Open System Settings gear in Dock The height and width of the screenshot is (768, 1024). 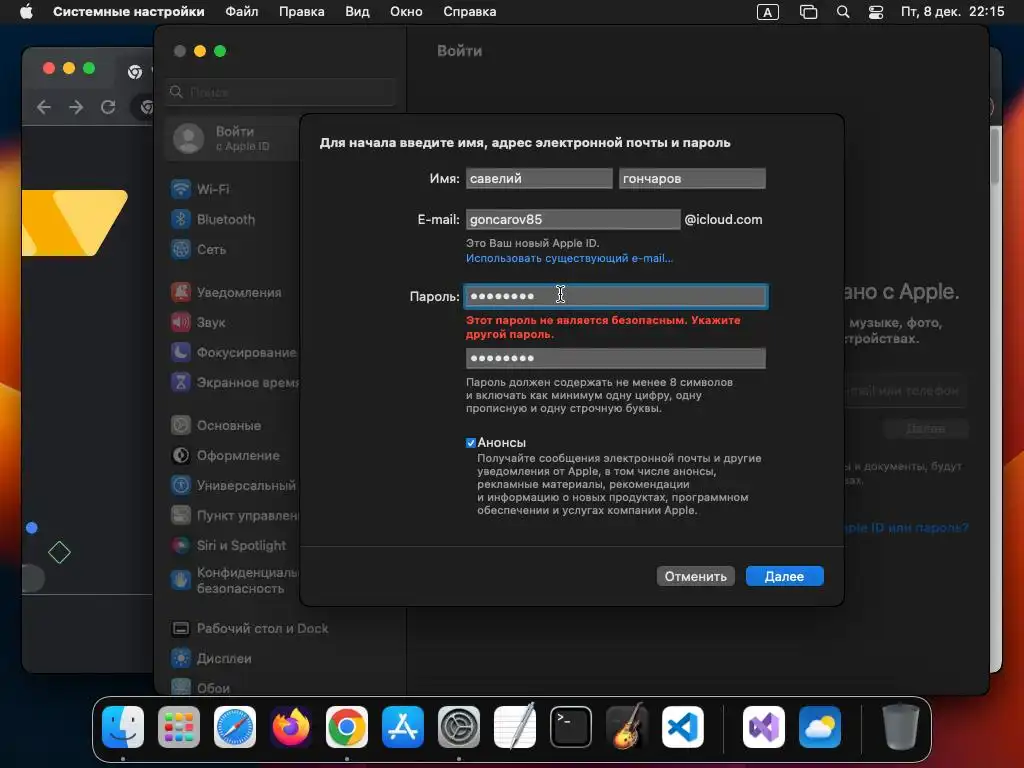459,727
